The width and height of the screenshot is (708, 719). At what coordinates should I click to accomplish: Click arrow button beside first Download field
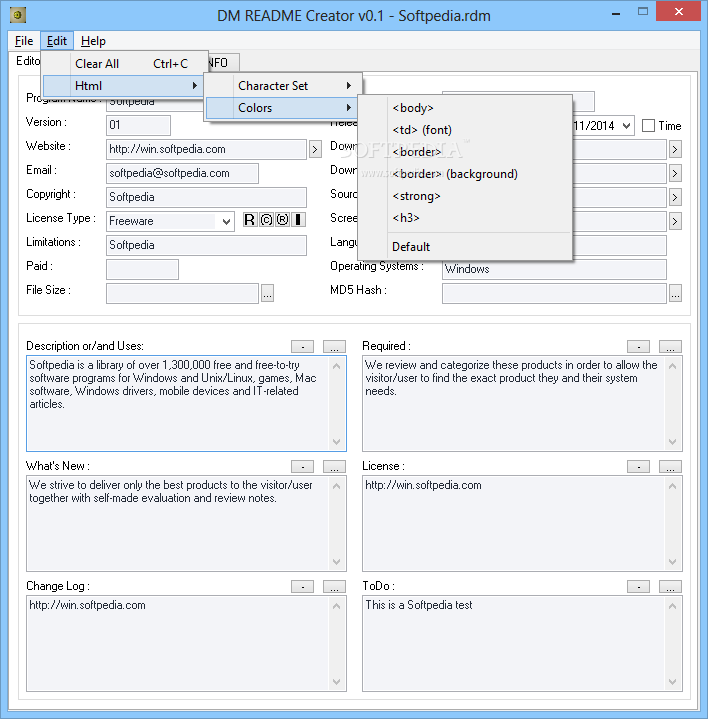click(675, 149)
